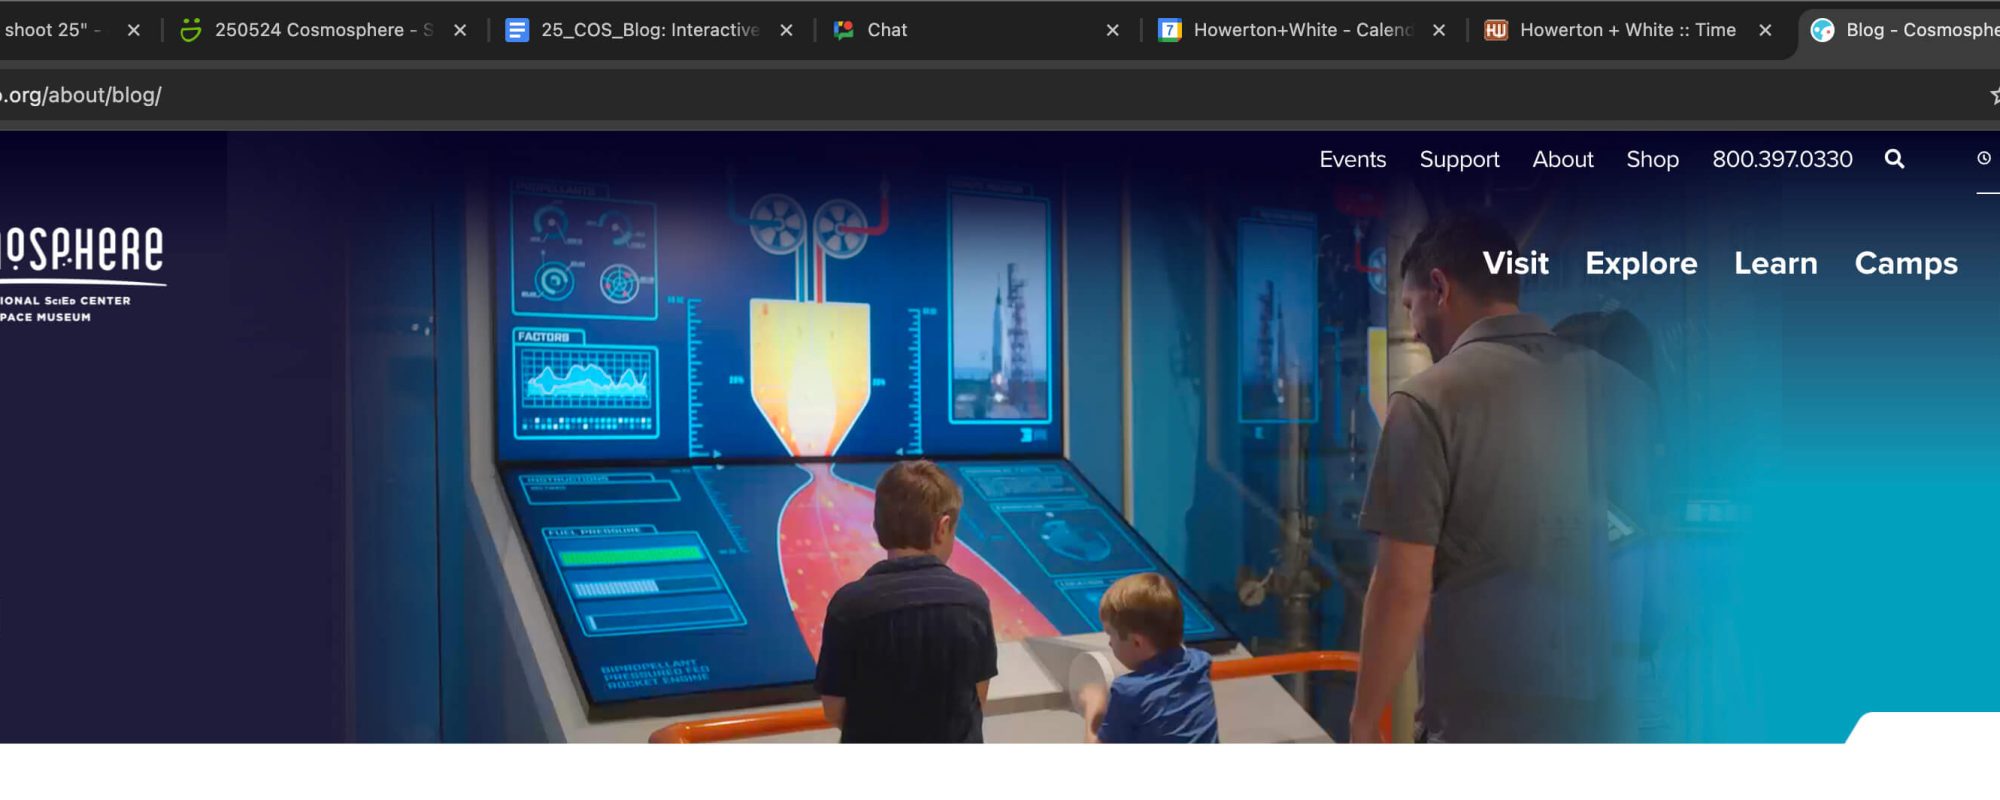
Task: Open the Events link
Action: click(1352, 159)
